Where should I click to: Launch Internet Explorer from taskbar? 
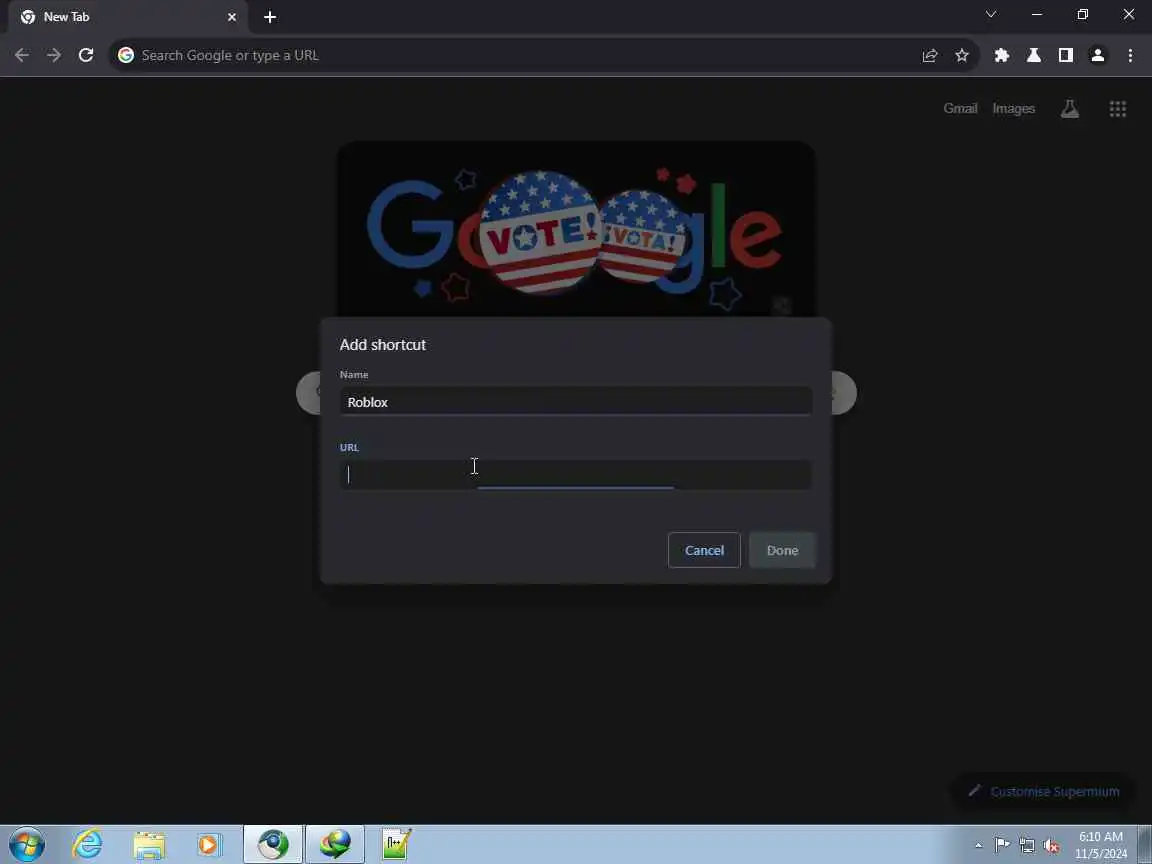click(87, 844)
